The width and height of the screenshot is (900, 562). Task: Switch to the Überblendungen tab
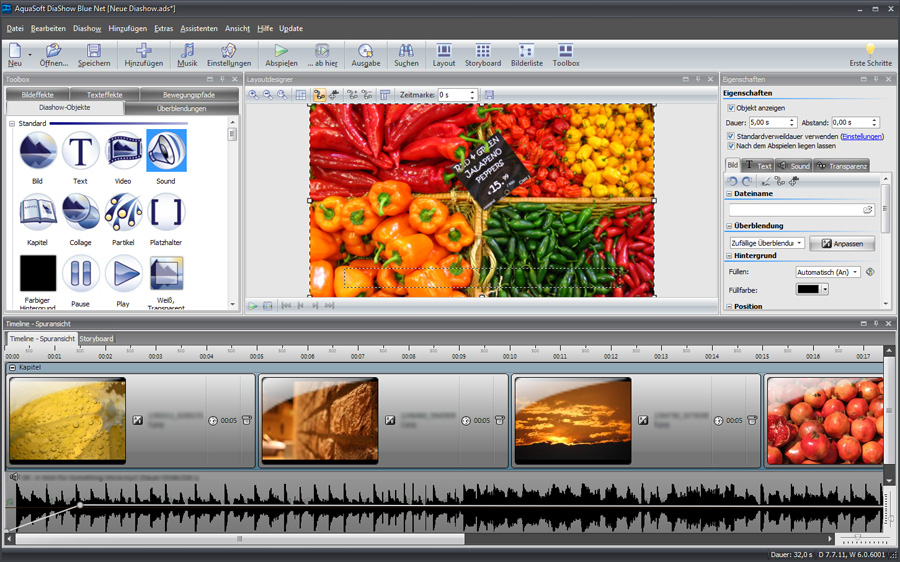182,107
